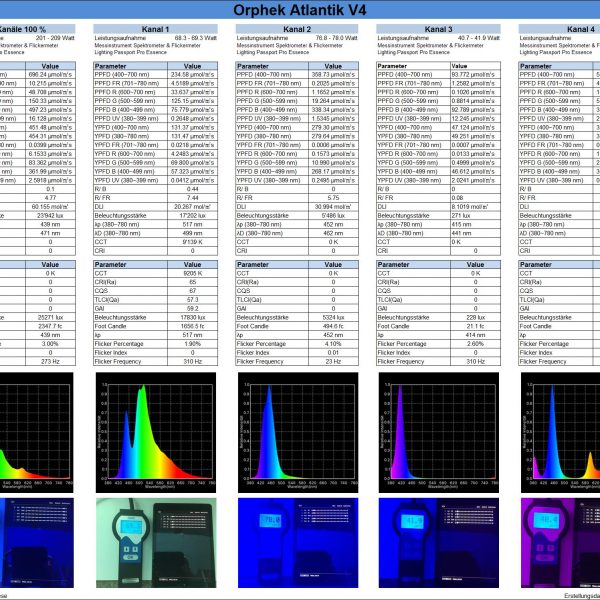
Task: Click Kanal 2 DLI value 30.994 mol/m²
Action: pyautogui.click(x=333, y=207)
